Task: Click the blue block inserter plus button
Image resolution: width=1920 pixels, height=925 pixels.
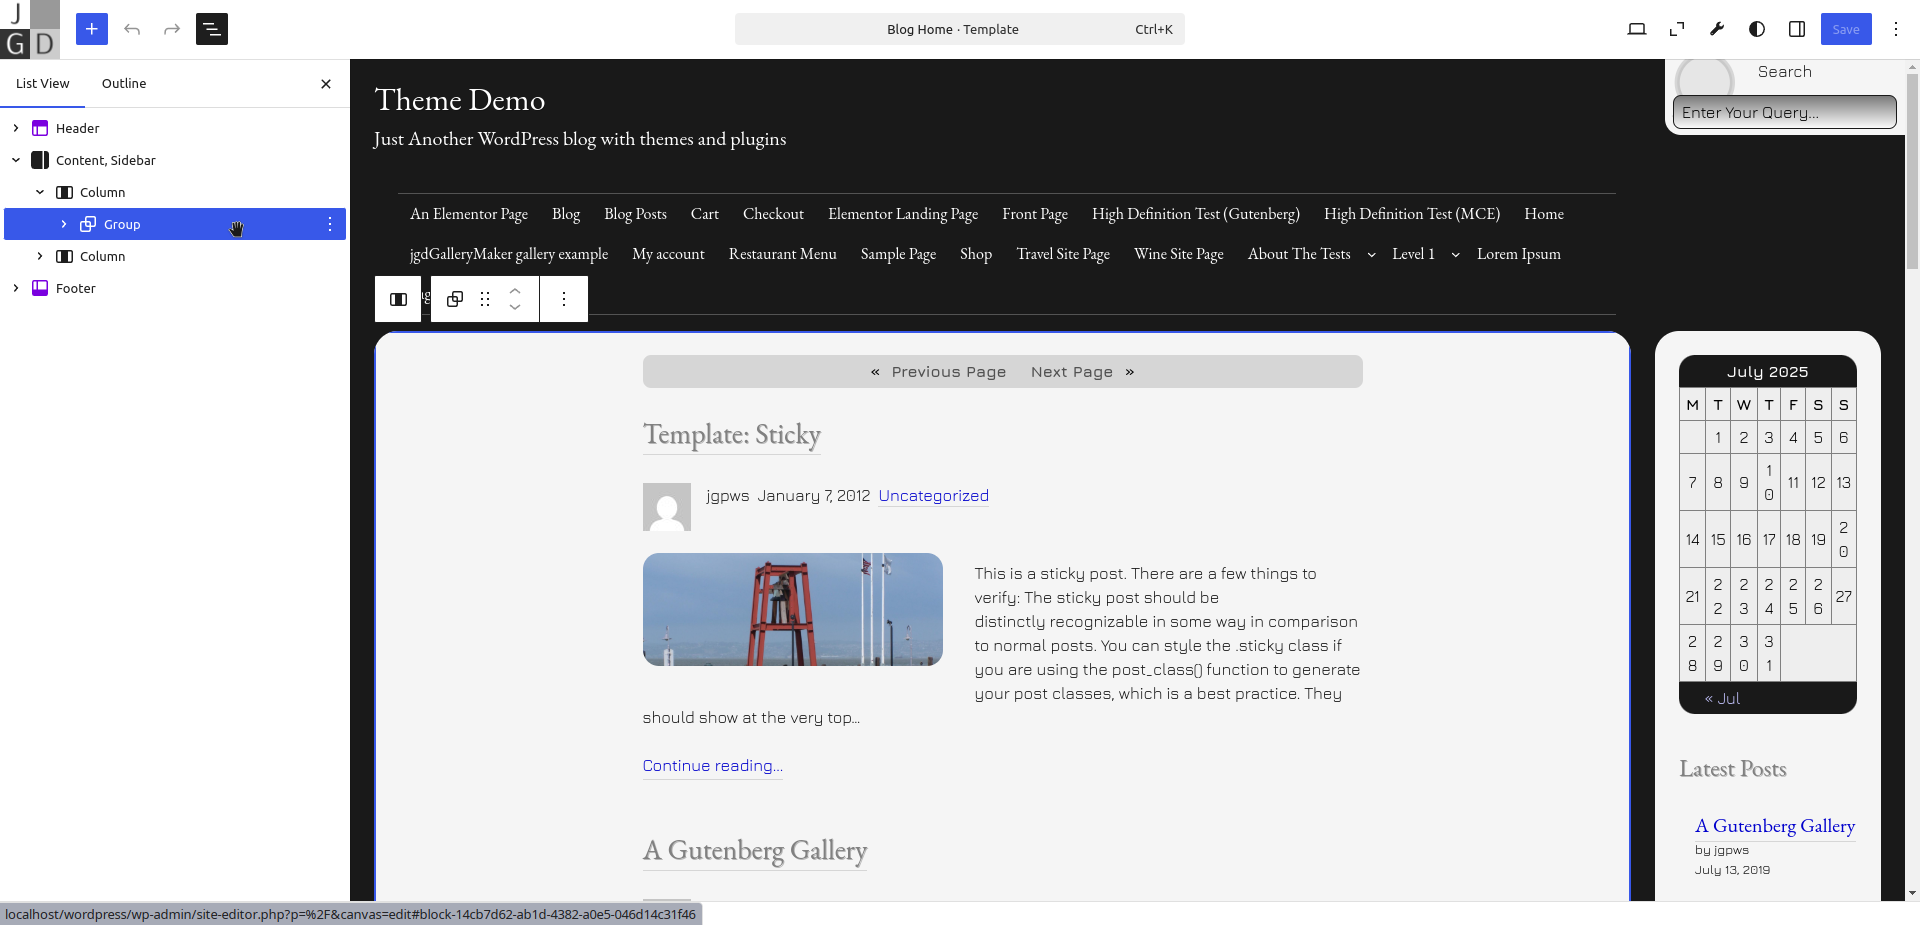Action: point(91,29)
